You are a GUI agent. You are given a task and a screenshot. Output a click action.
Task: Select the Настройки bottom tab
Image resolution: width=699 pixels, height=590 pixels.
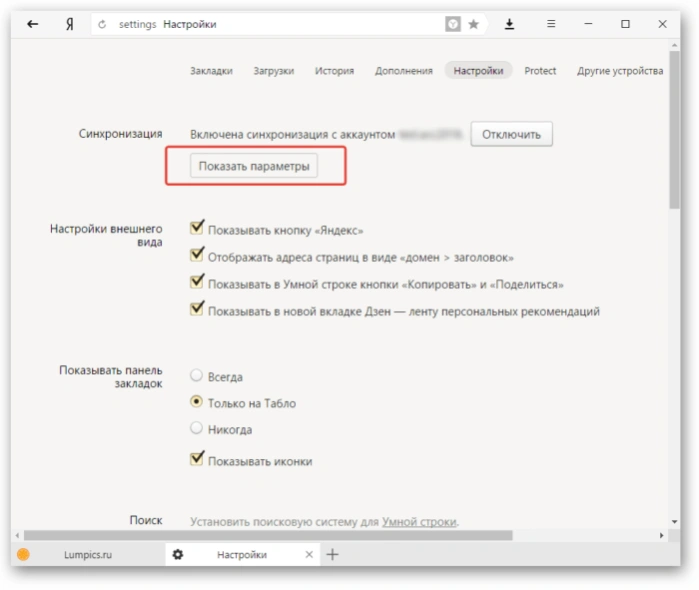[x=243, y=554]
